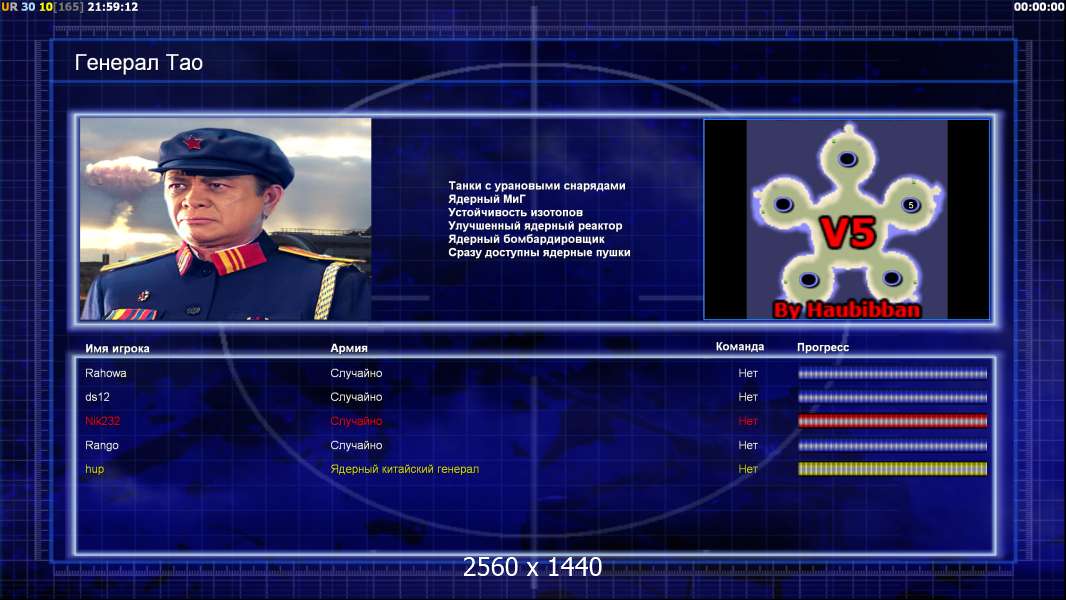Click the 00:00:00 timer
Viewport: 1066px width, 600px height.
[x=1038, y=7]
